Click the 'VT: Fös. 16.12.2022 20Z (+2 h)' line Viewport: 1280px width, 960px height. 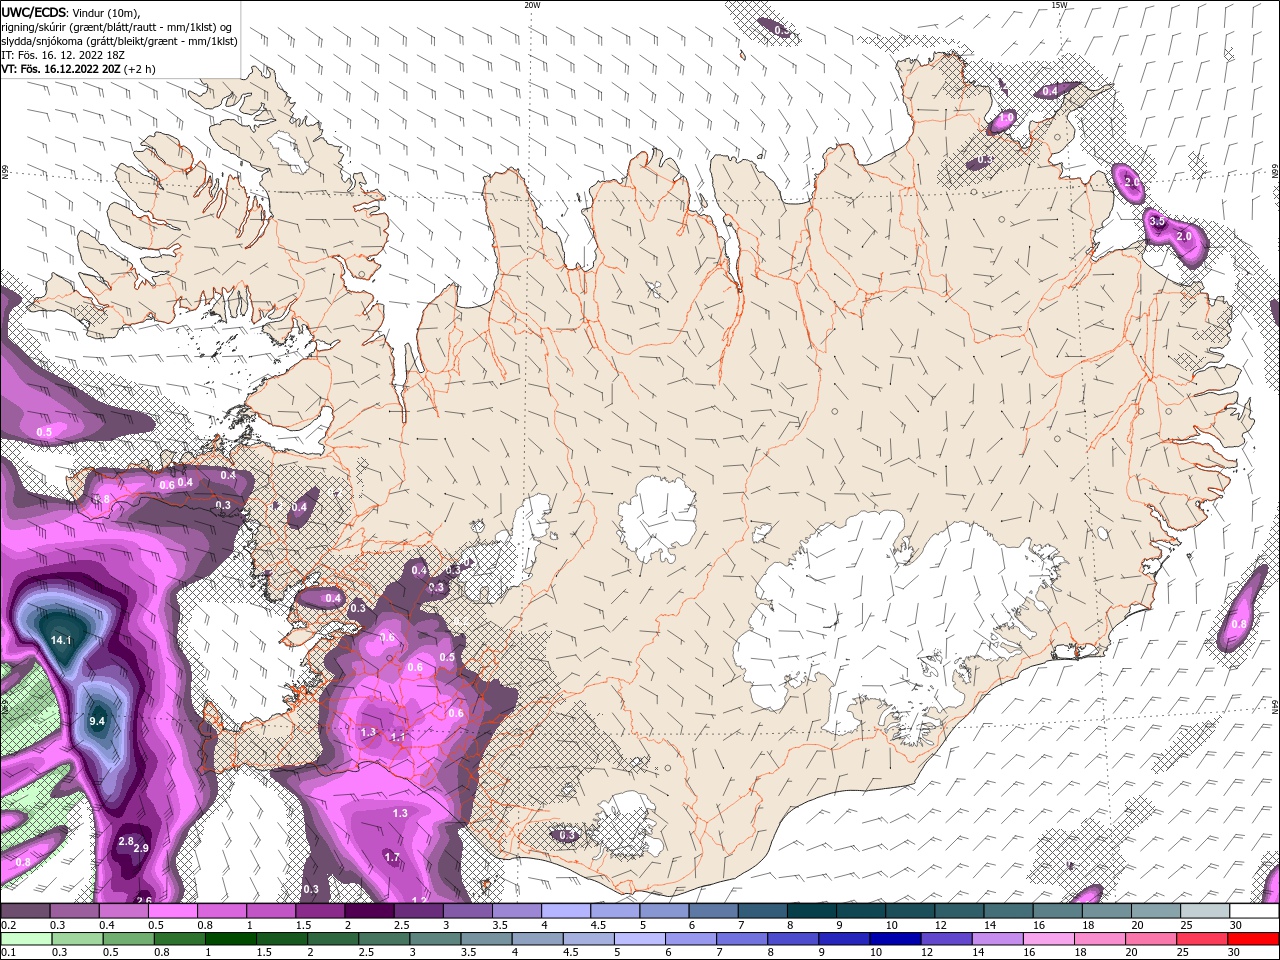coord(78,69)
